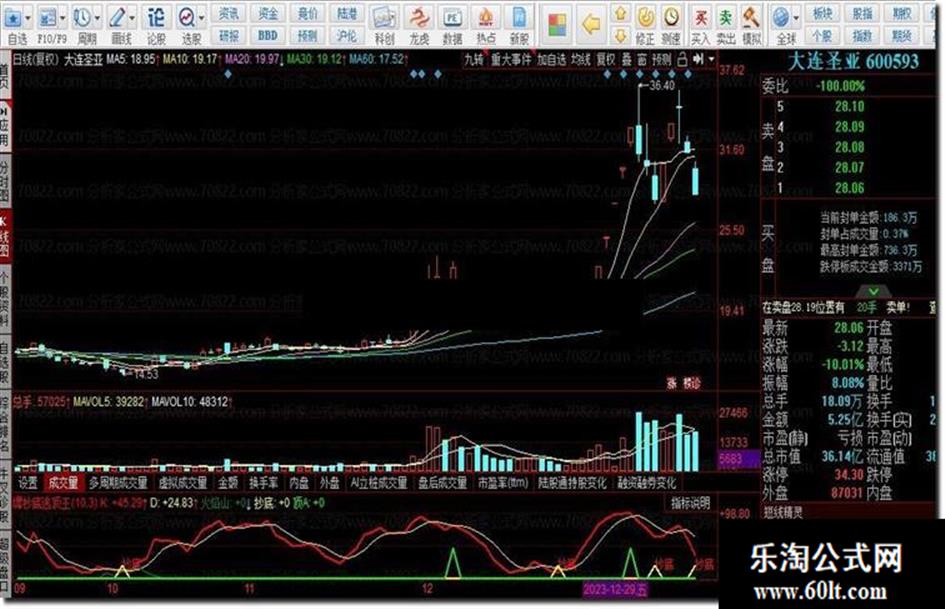
Task: Expand the dropdown arrow next to 全球
Action: tap(796, 19)
